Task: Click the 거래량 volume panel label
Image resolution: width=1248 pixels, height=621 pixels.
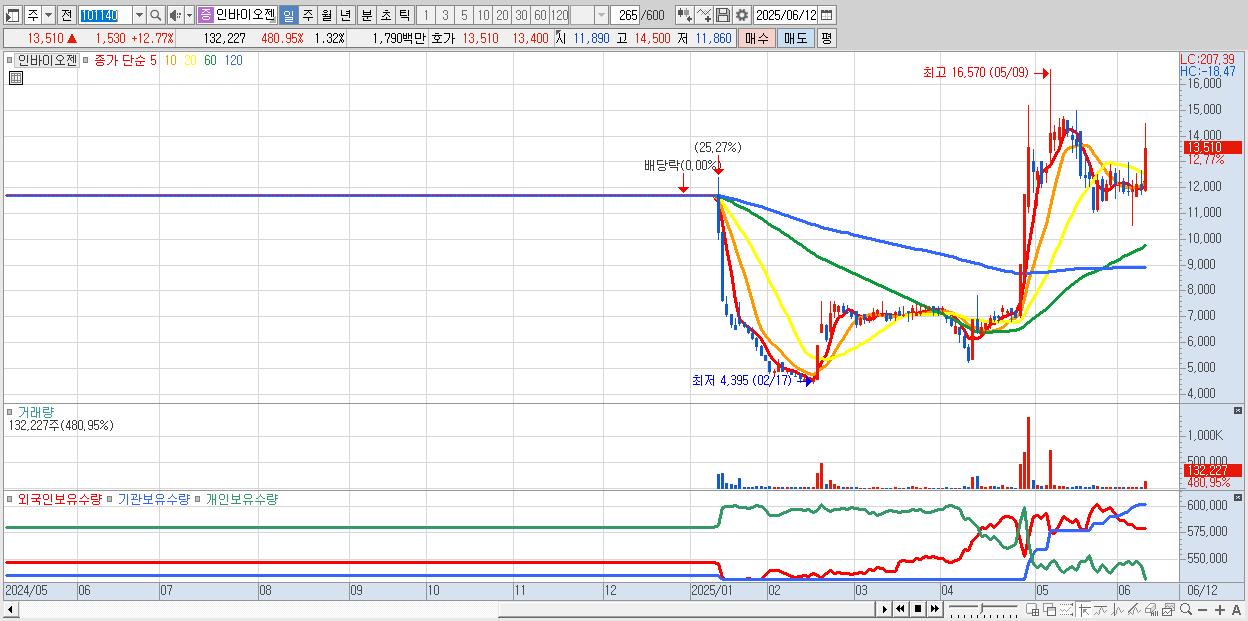Action: tap(36, 411)
